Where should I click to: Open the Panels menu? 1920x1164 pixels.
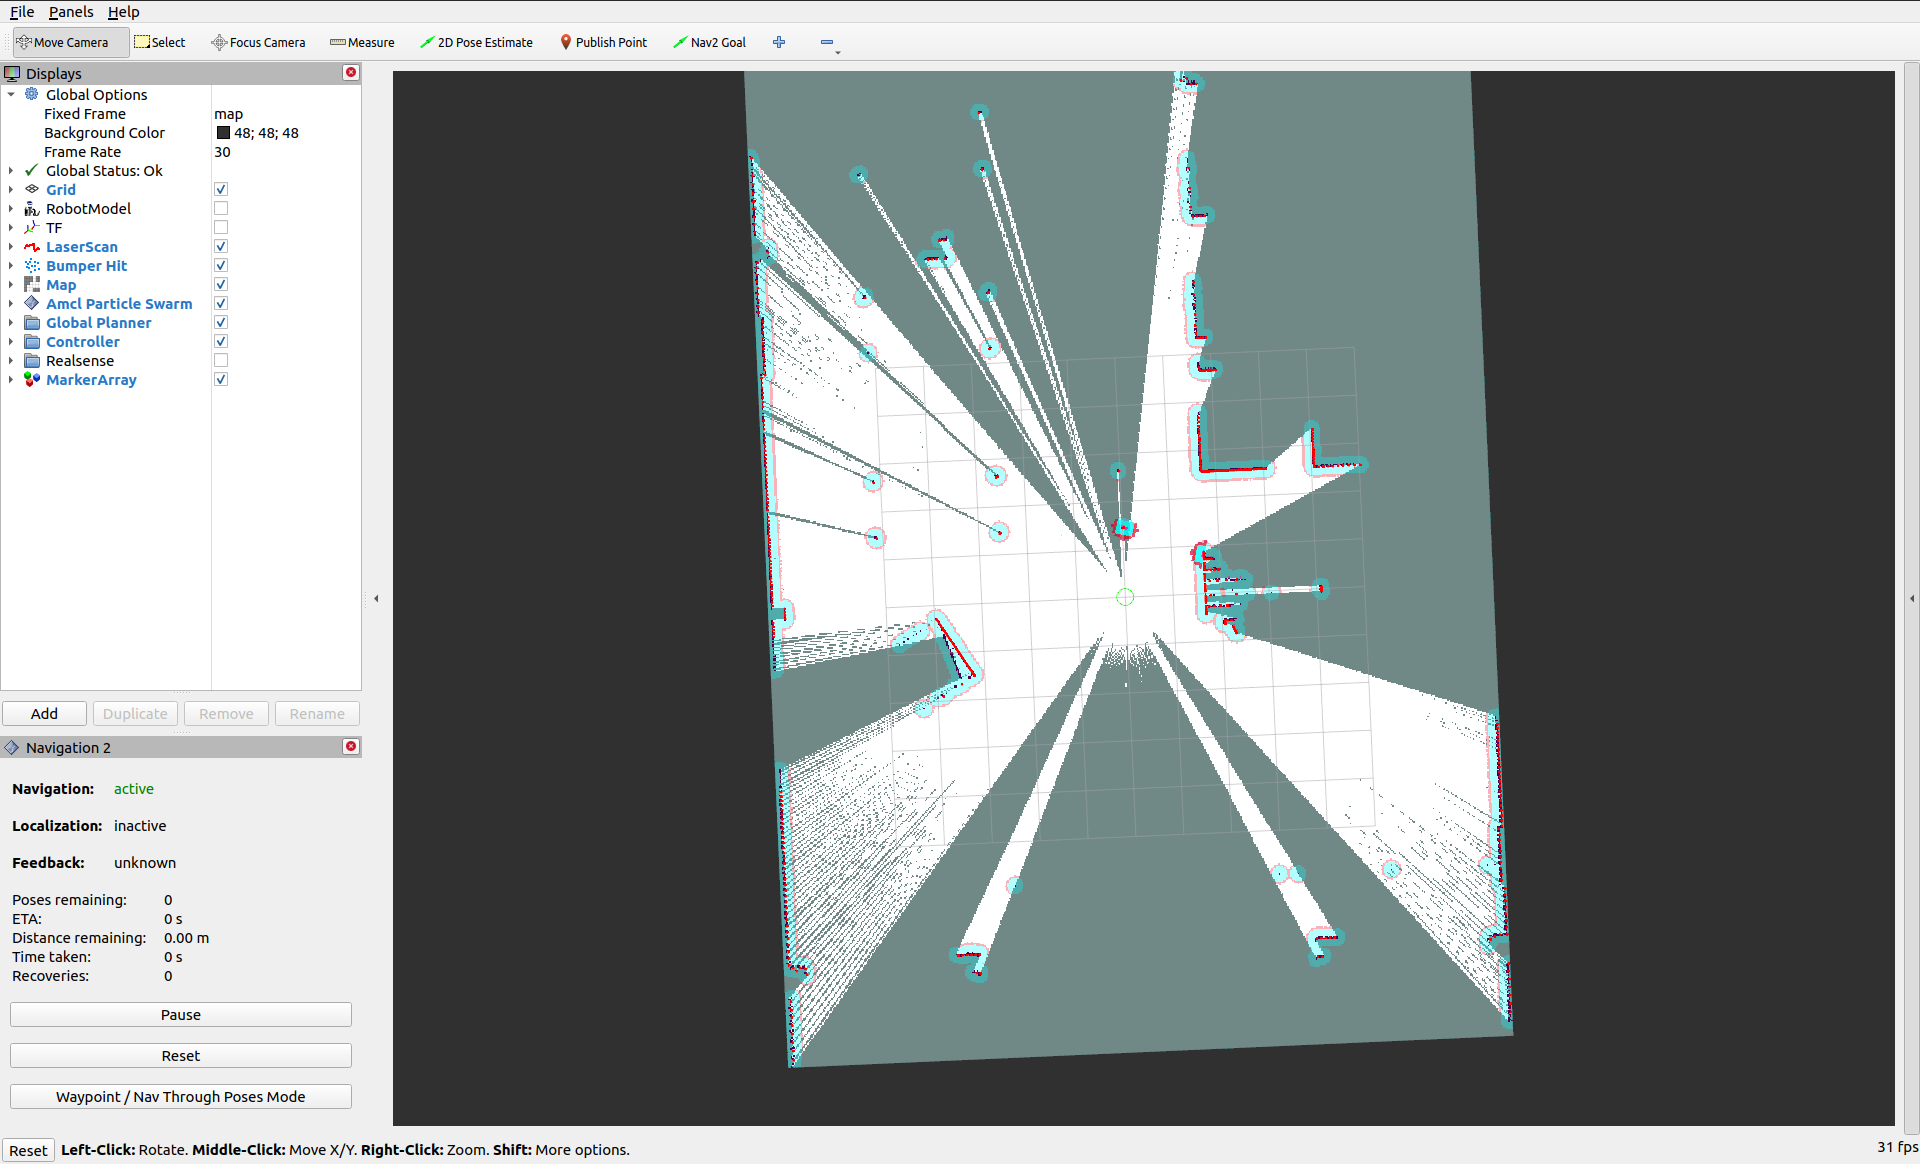pyautogui.click(x=70, y=12)
